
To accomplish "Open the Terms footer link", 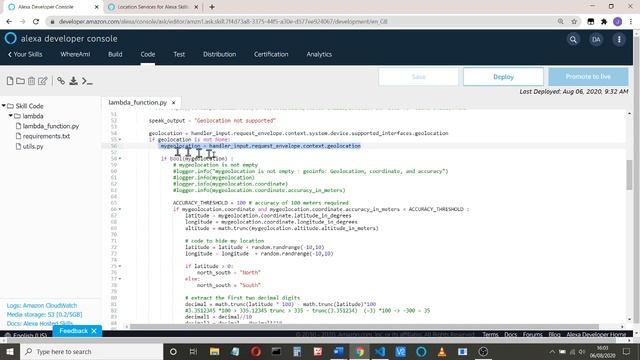I will (x=490, y=334).
